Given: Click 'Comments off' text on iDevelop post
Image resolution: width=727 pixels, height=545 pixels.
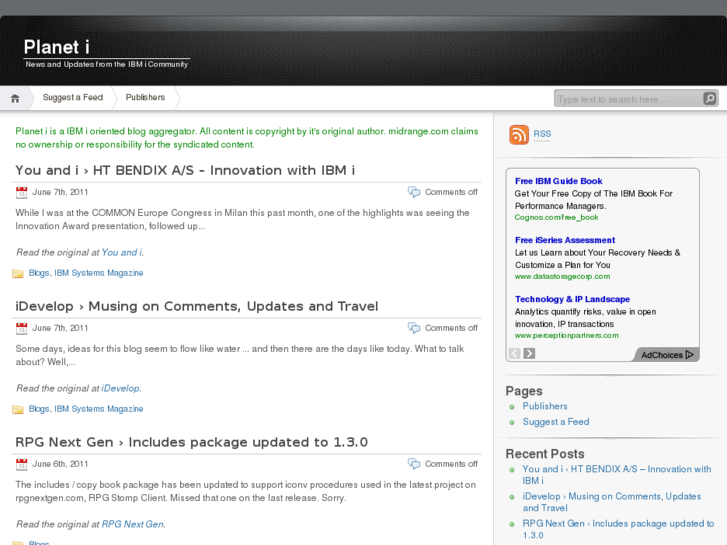Looking at the screenshot, I should point(451,328).
